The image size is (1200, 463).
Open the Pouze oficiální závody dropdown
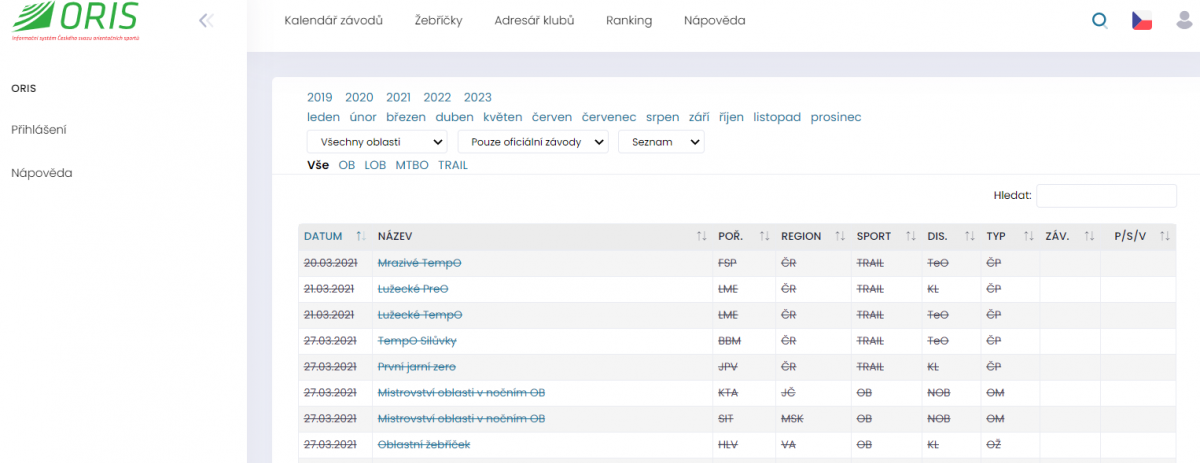click(x=533, y=142)
